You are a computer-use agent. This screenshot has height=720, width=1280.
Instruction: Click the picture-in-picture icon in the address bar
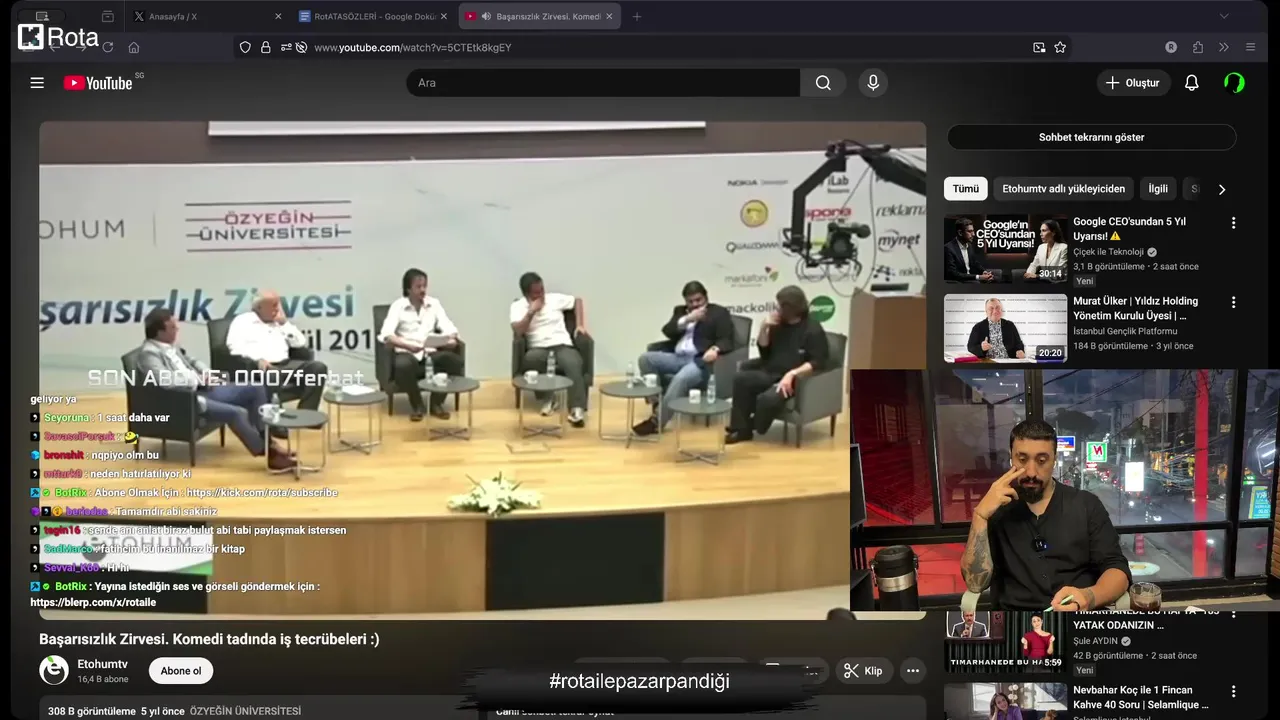pos(1039,47)
